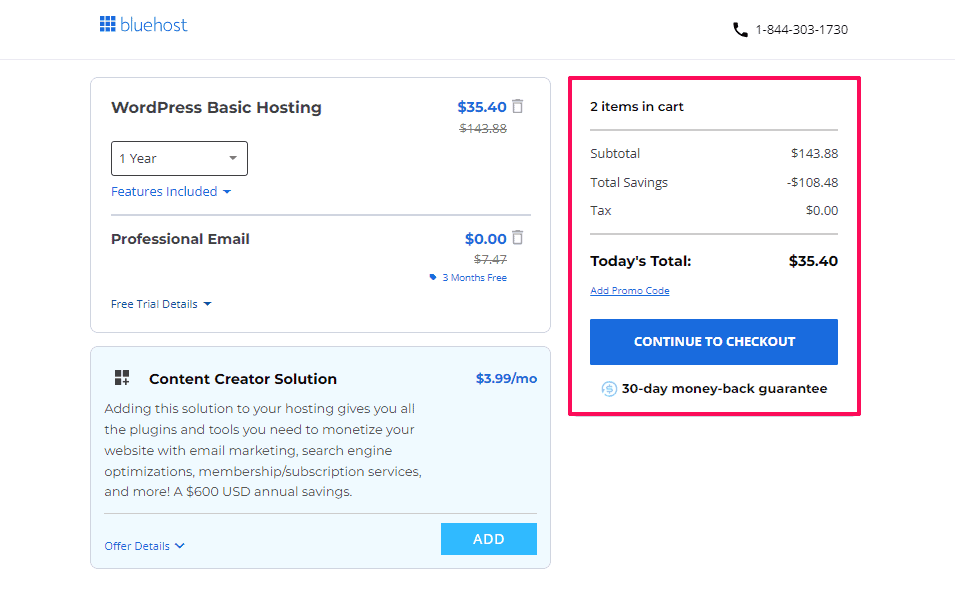
Task: Open the 1 Year term dropdown
Action: click(x=179, y=158)
